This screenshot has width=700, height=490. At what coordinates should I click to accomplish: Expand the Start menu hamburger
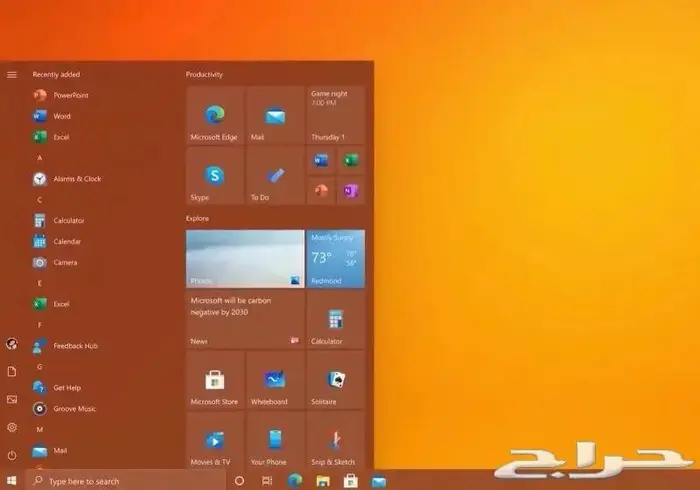(x=12, y=75)
